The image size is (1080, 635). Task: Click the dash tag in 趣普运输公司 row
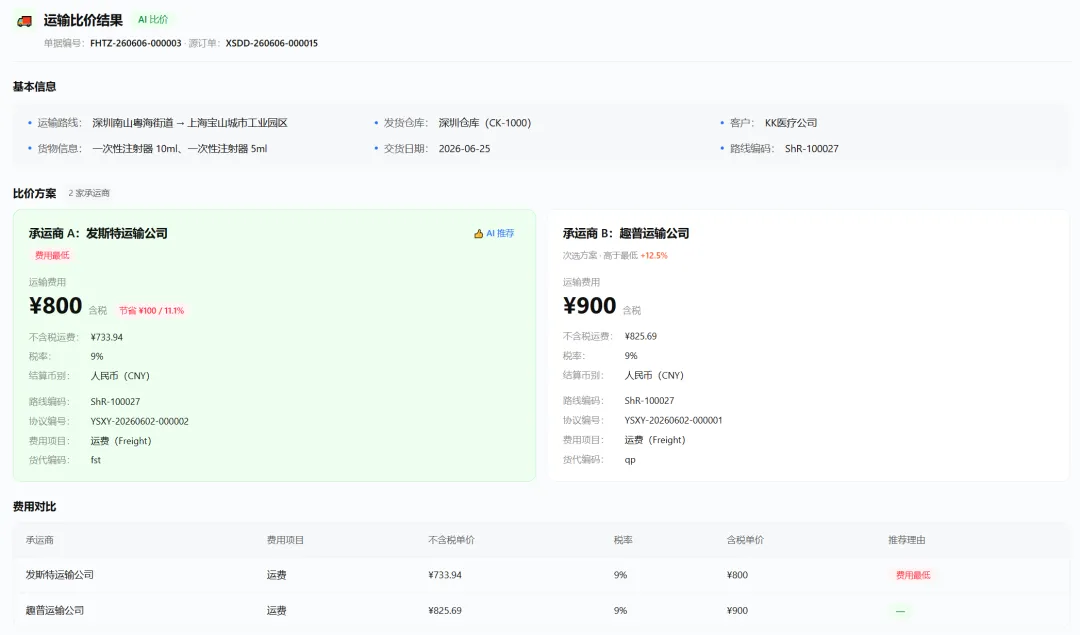coord(900,611)
